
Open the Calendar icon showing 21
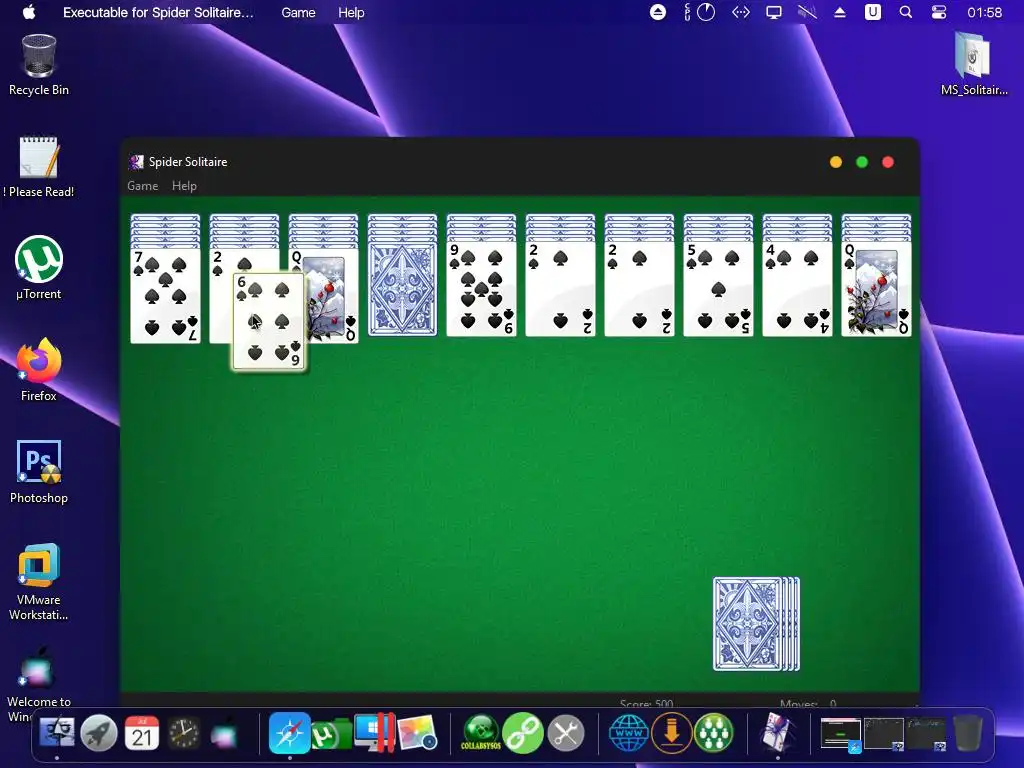coord(142,734)
